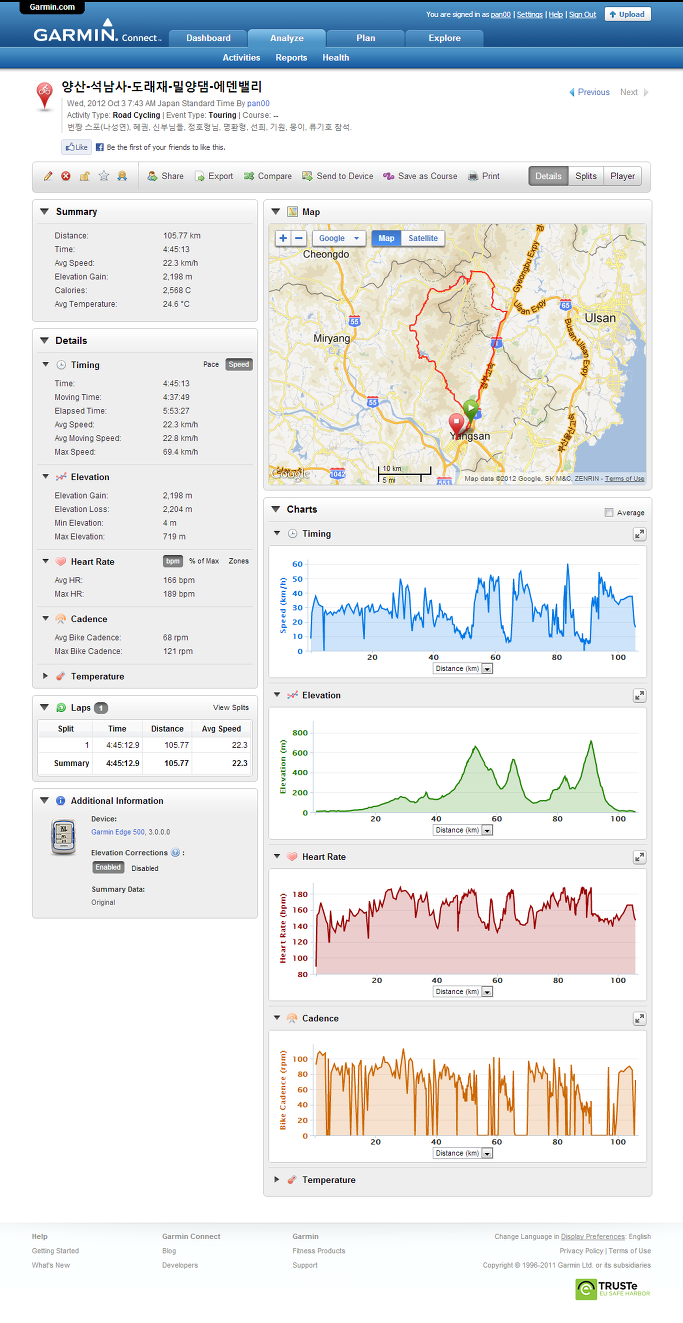683x1323 pixels.
Task: Set Heart Rate display to % of Max
Action: coord(204,561)
